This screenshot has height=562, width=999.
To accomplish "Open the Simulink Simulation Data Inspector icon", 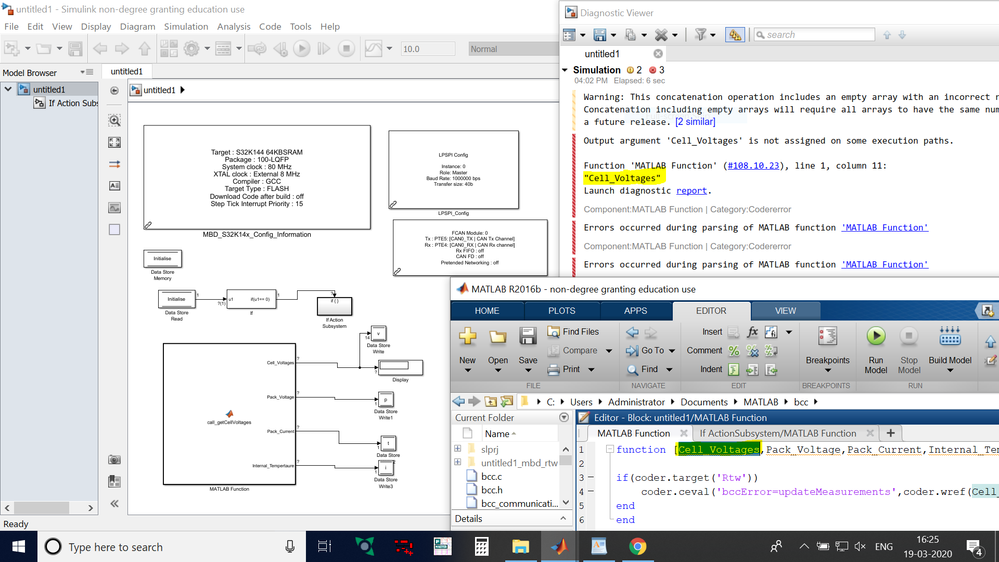I will coord(373,48).
